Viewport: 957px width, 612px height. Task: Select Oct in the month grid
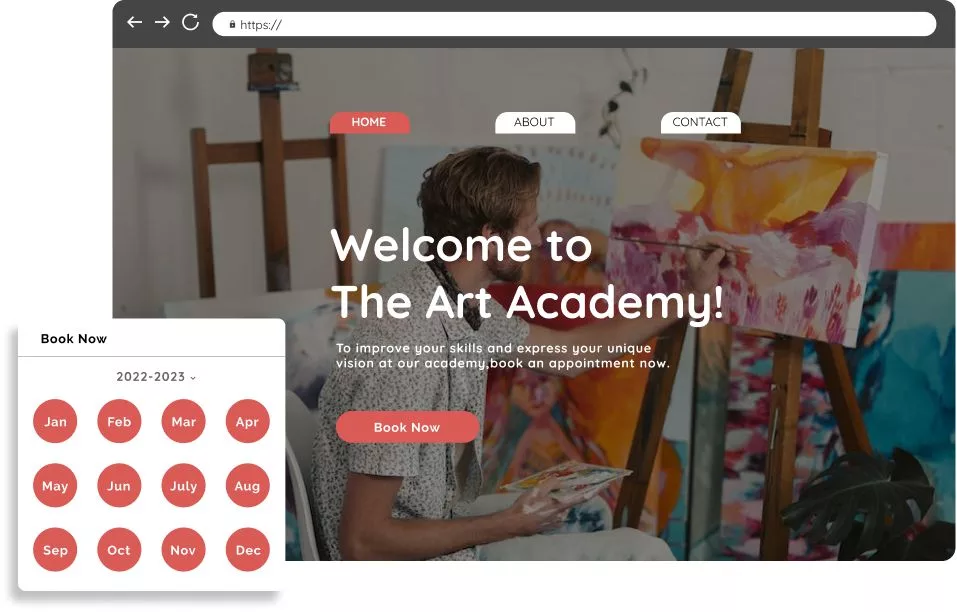[x=119, y=550]
